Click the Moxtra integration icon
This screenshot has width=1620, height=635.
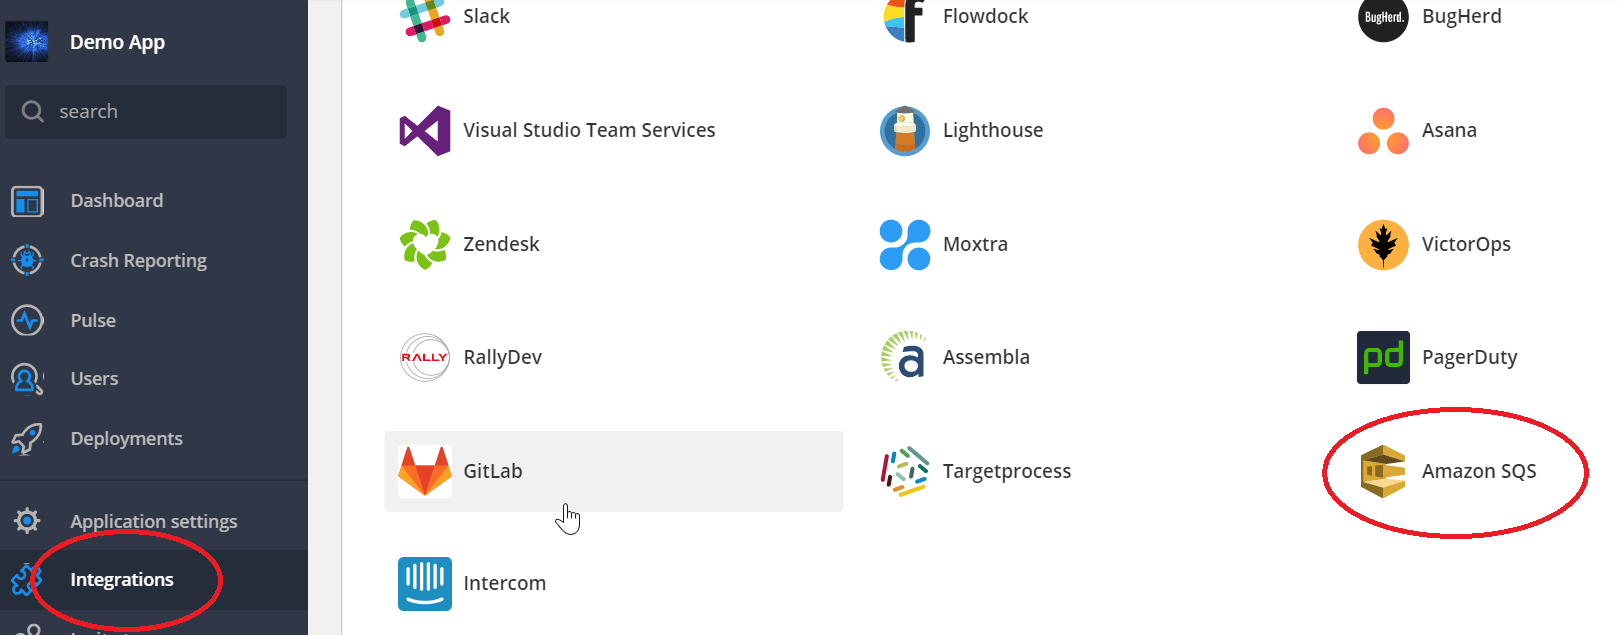click(x=905, y=243)
